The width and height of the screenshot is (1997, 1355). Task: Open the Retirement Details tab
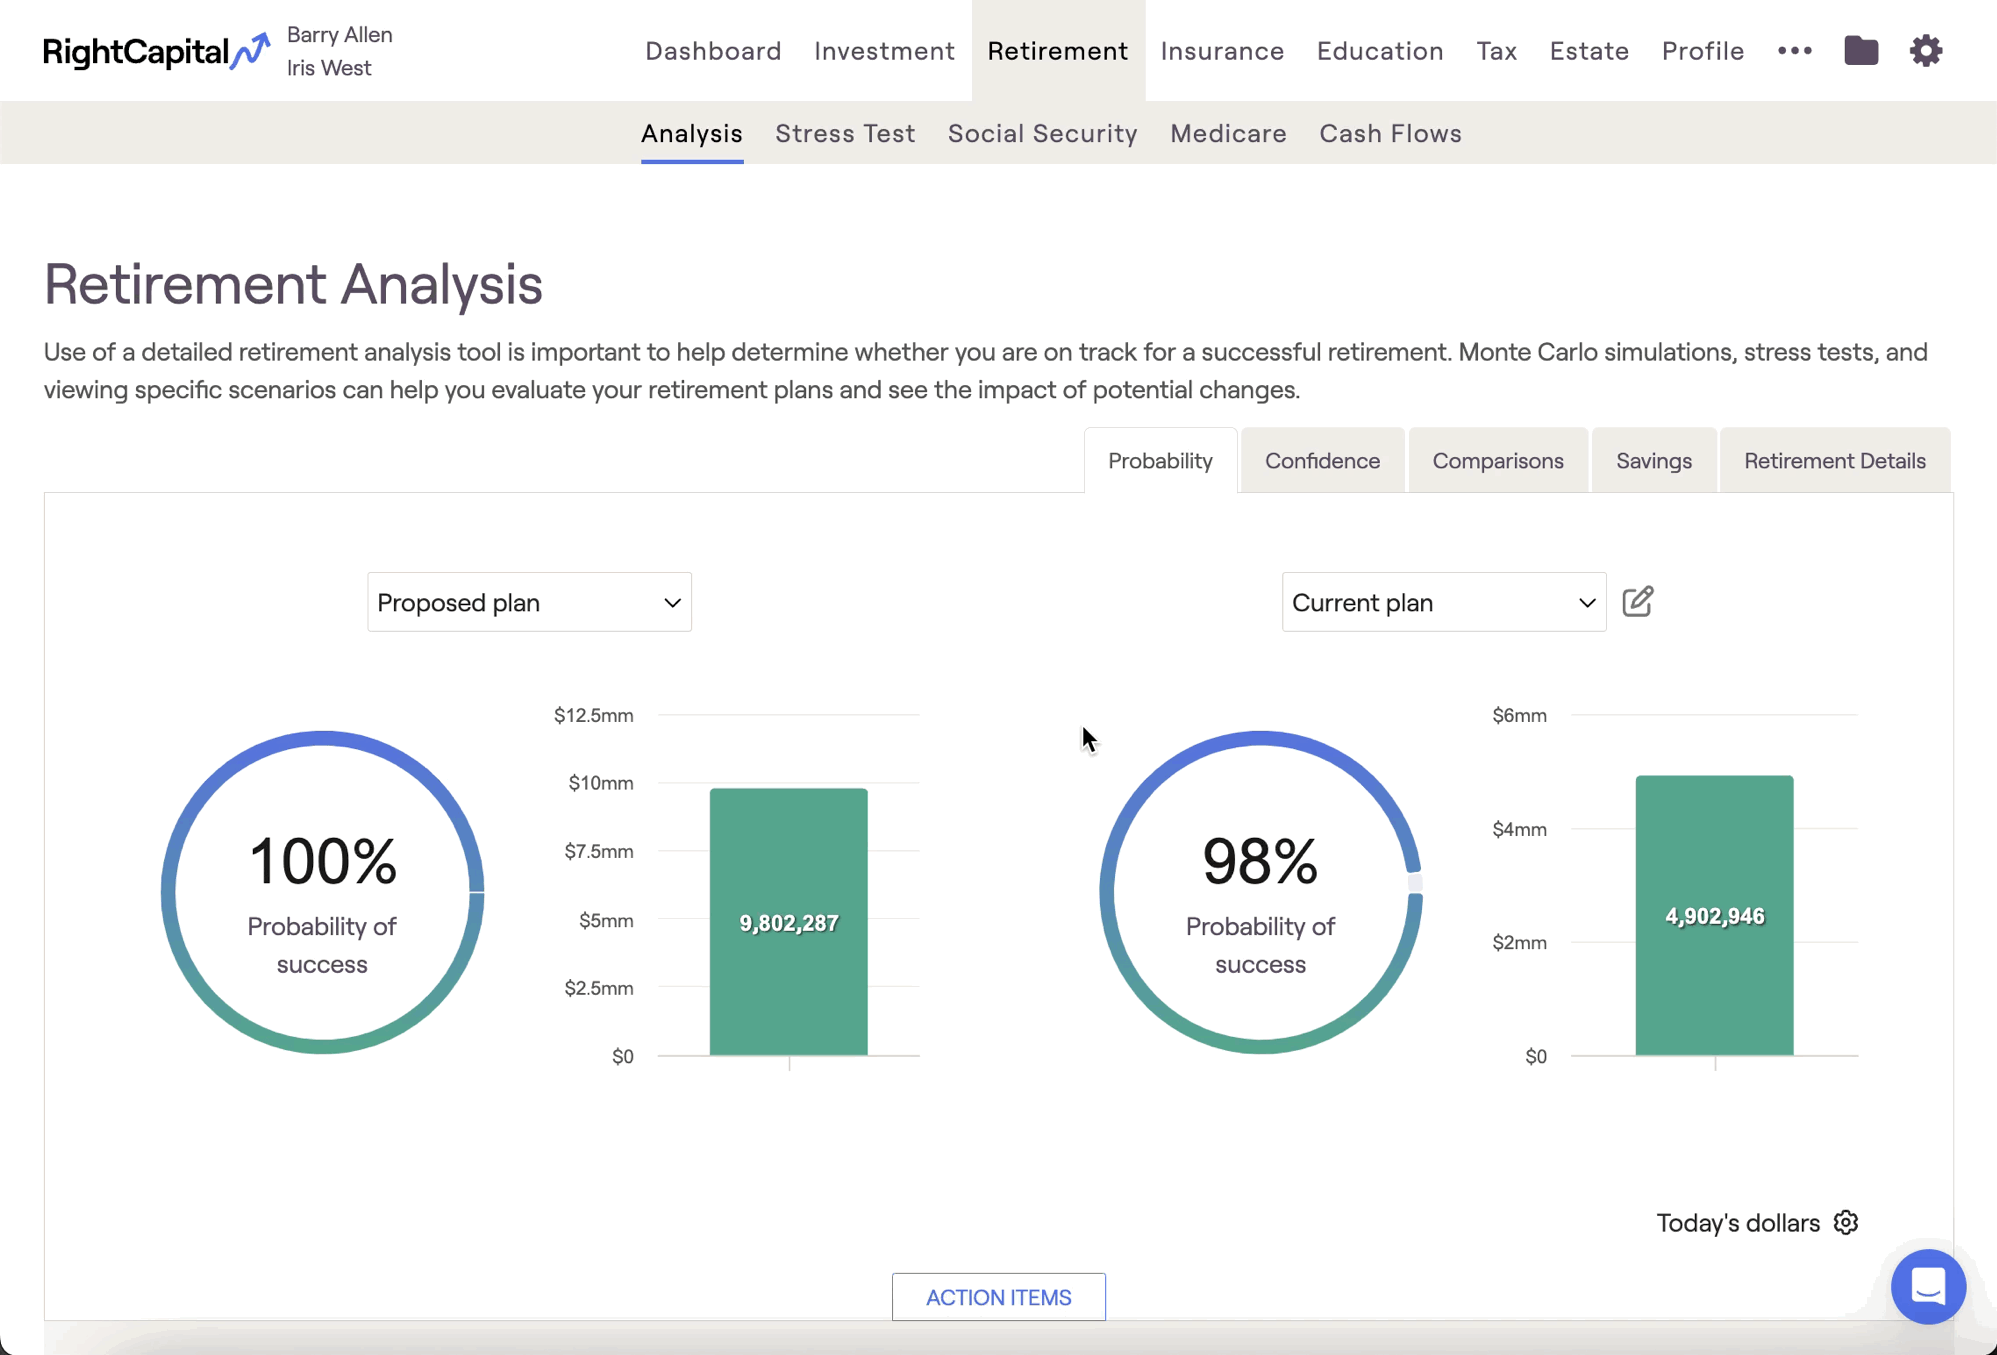[x=1834, y=461]
